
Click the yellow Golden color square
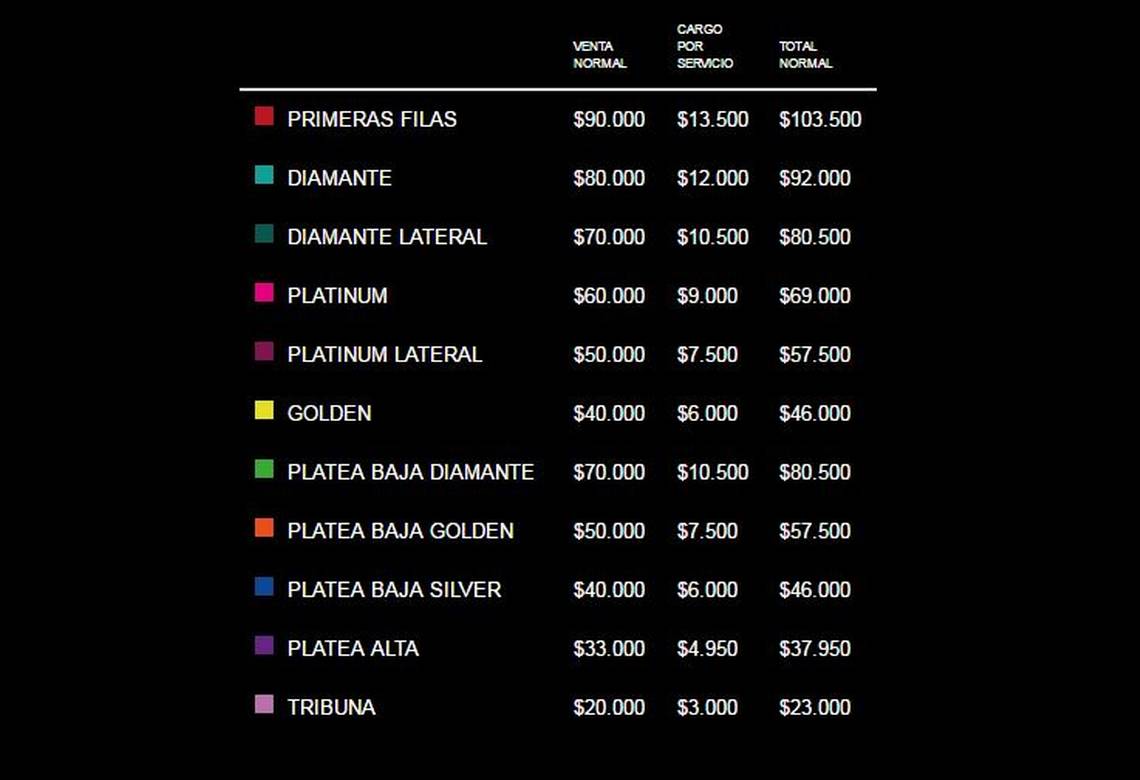tap(264, 410)
